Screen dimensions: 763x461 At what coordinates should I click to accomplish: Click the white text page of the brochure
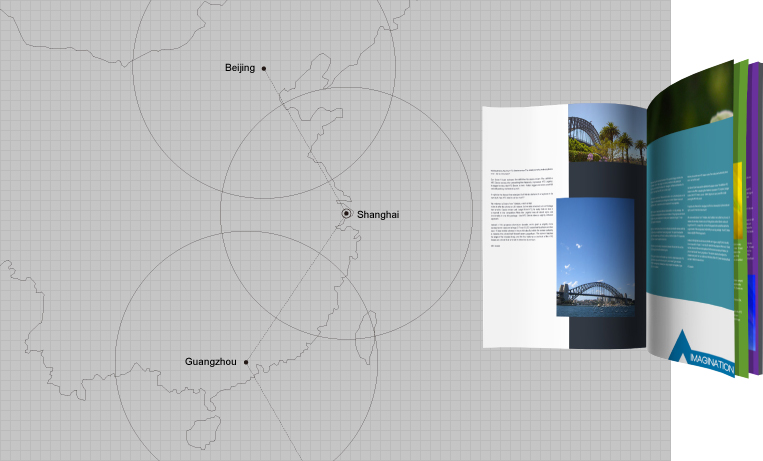[525, 226]
